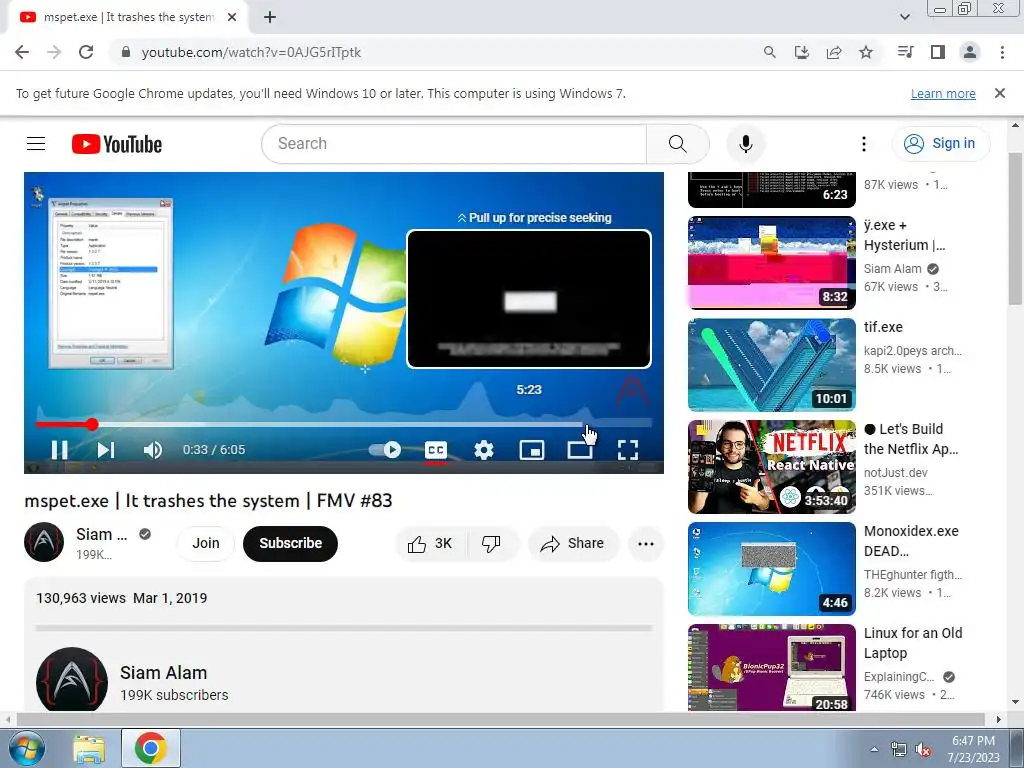Focus the YouTube Search field
The width and height of the screenshot is (1024, 768).
[x=454, y=144]
